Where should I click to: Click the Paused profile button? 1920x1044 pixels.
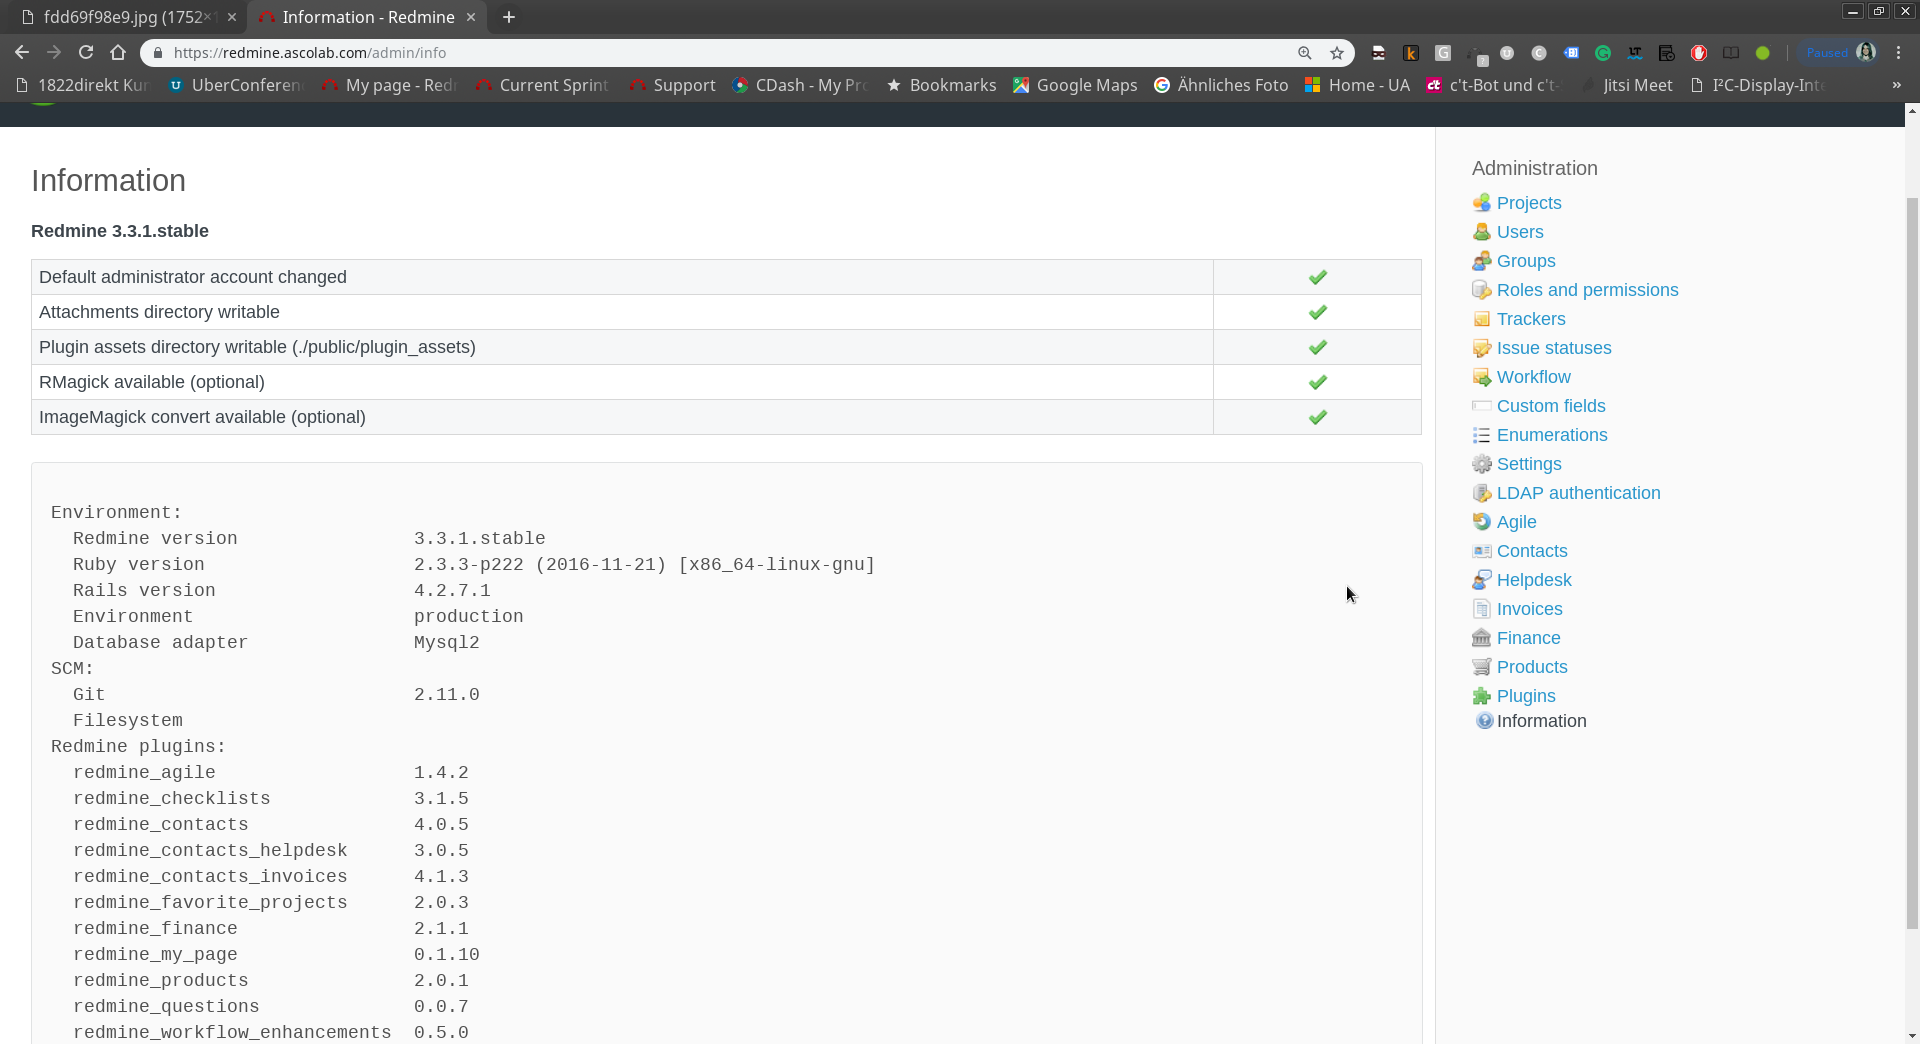tap(1840, 53)
